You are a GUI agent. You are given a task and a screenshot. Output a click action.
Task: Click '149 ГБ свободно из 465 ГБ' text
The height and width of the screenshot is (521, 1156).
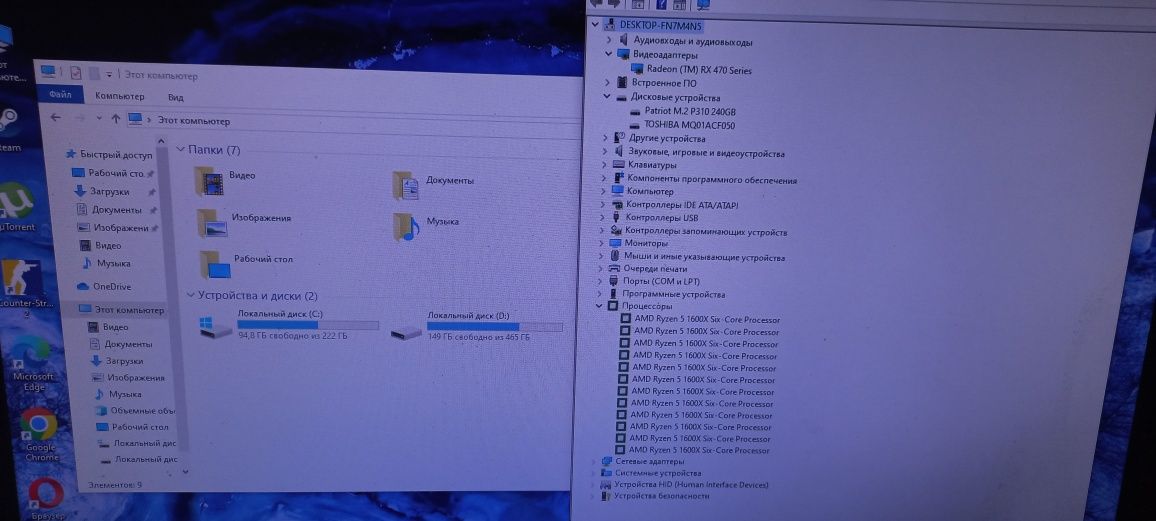point(478,337)
